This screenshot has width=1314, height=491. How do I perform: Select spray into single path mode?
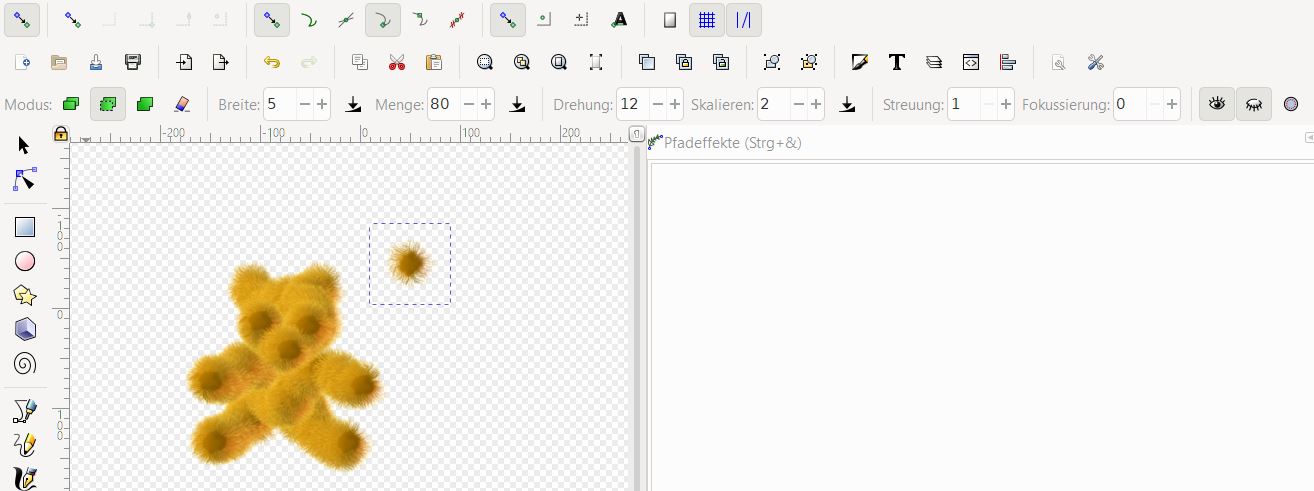coord(145,104)
